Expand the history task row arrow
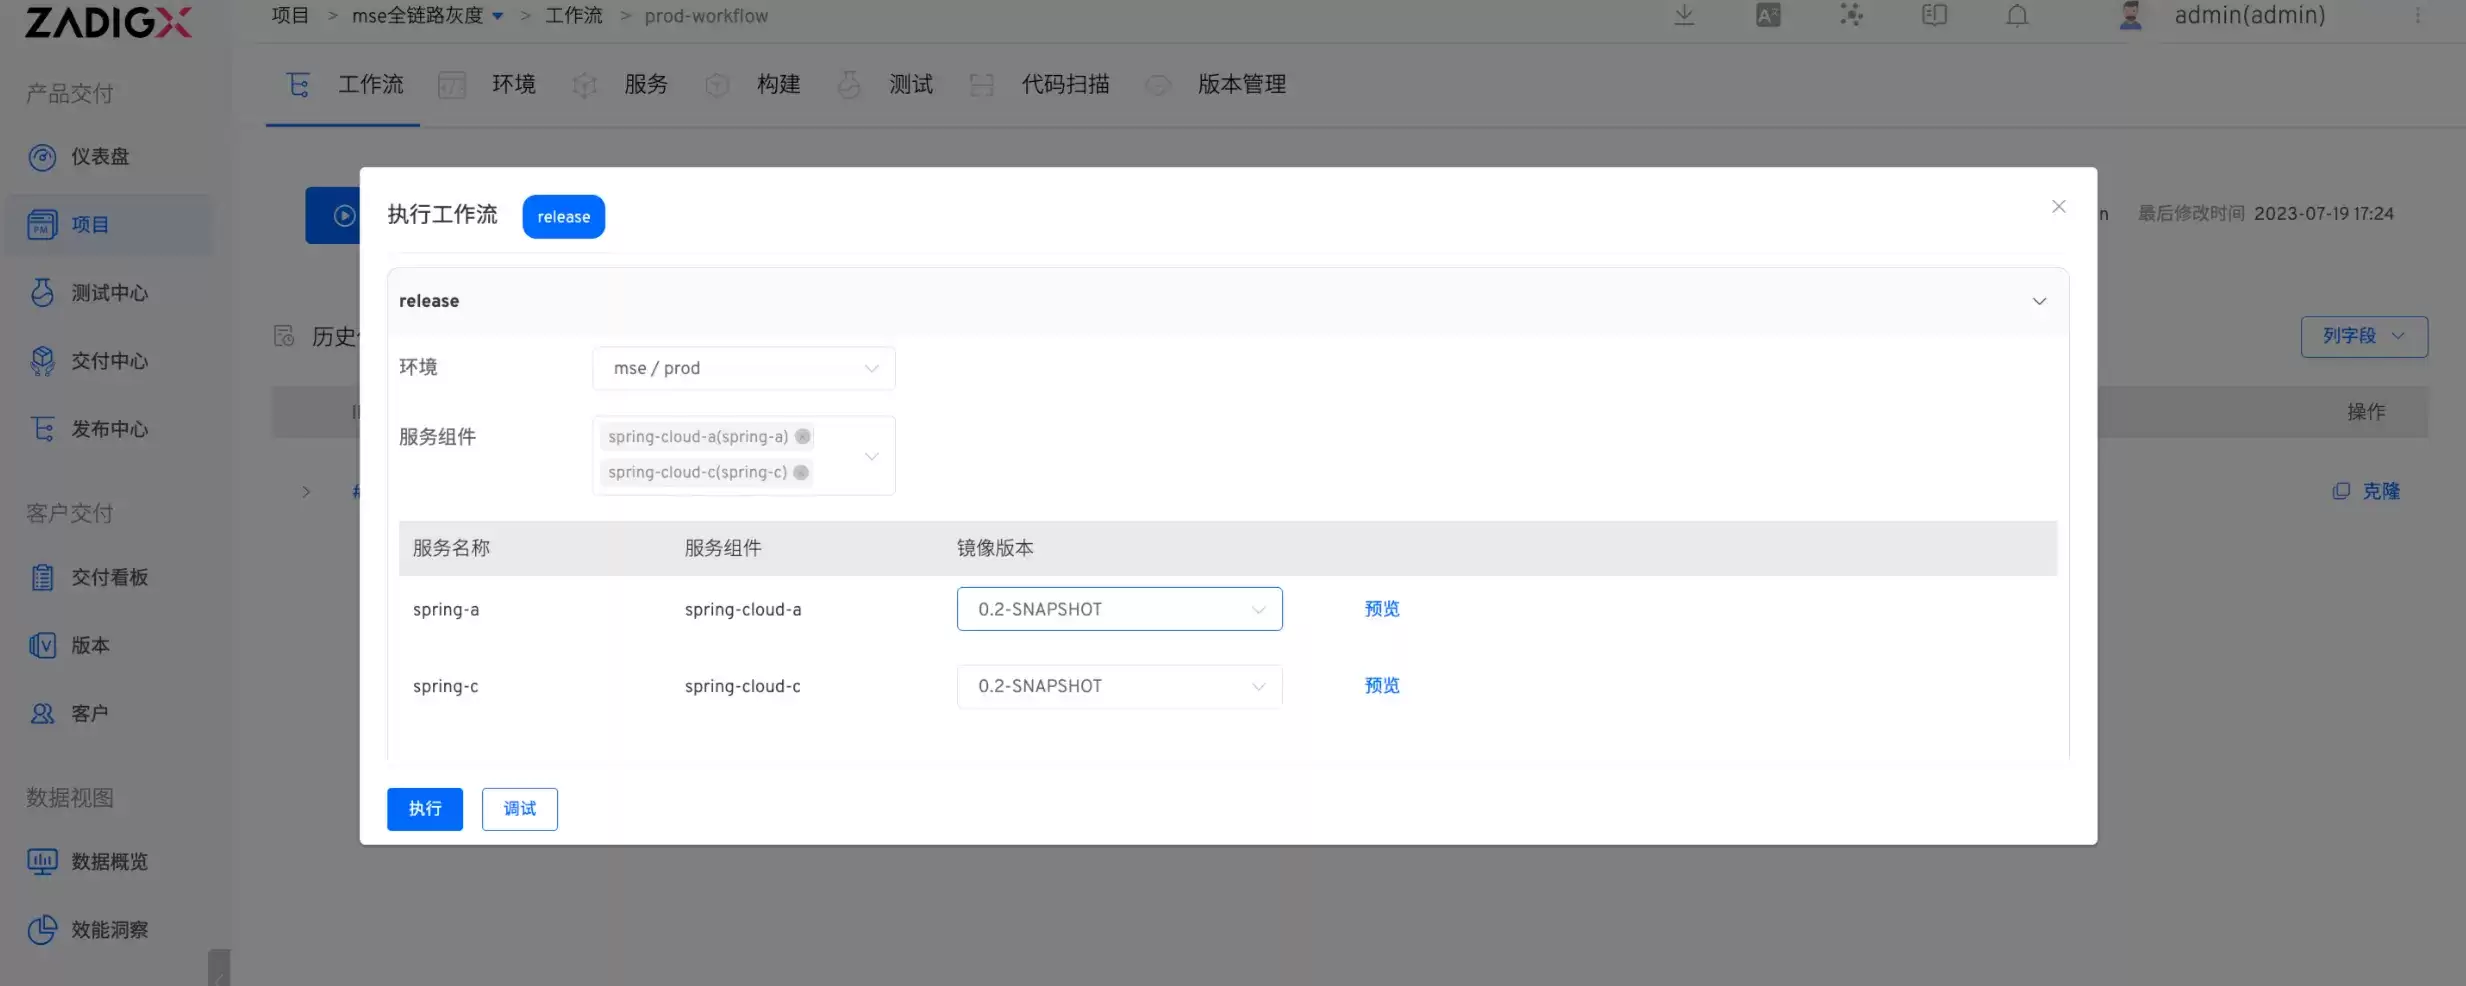Image resolution: width=2466 pixels, height=986 pixels. (x=306, y=491)
